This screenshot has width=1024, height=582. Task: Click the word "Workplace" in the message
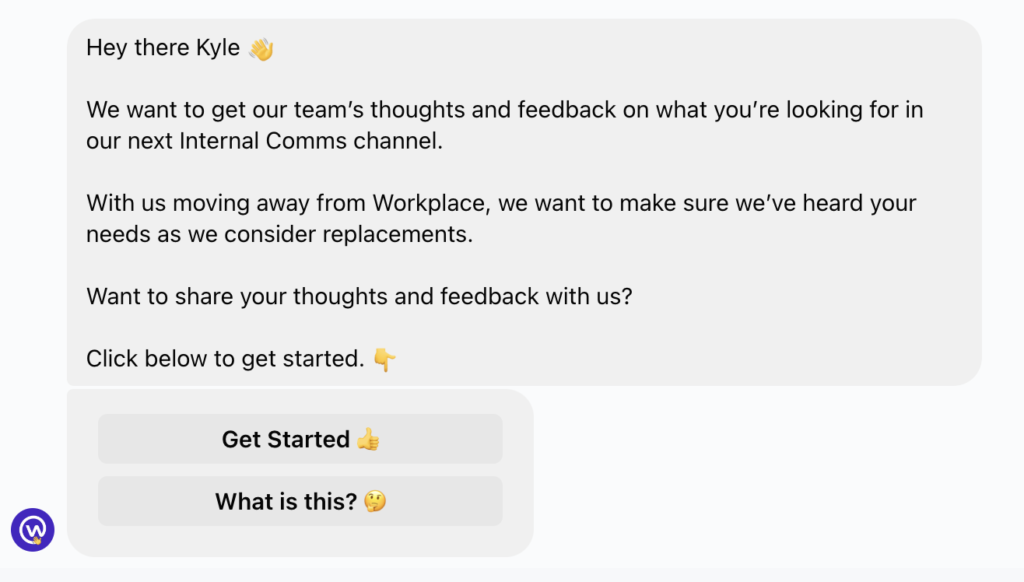pyautogui.click(x=428, y=203)
